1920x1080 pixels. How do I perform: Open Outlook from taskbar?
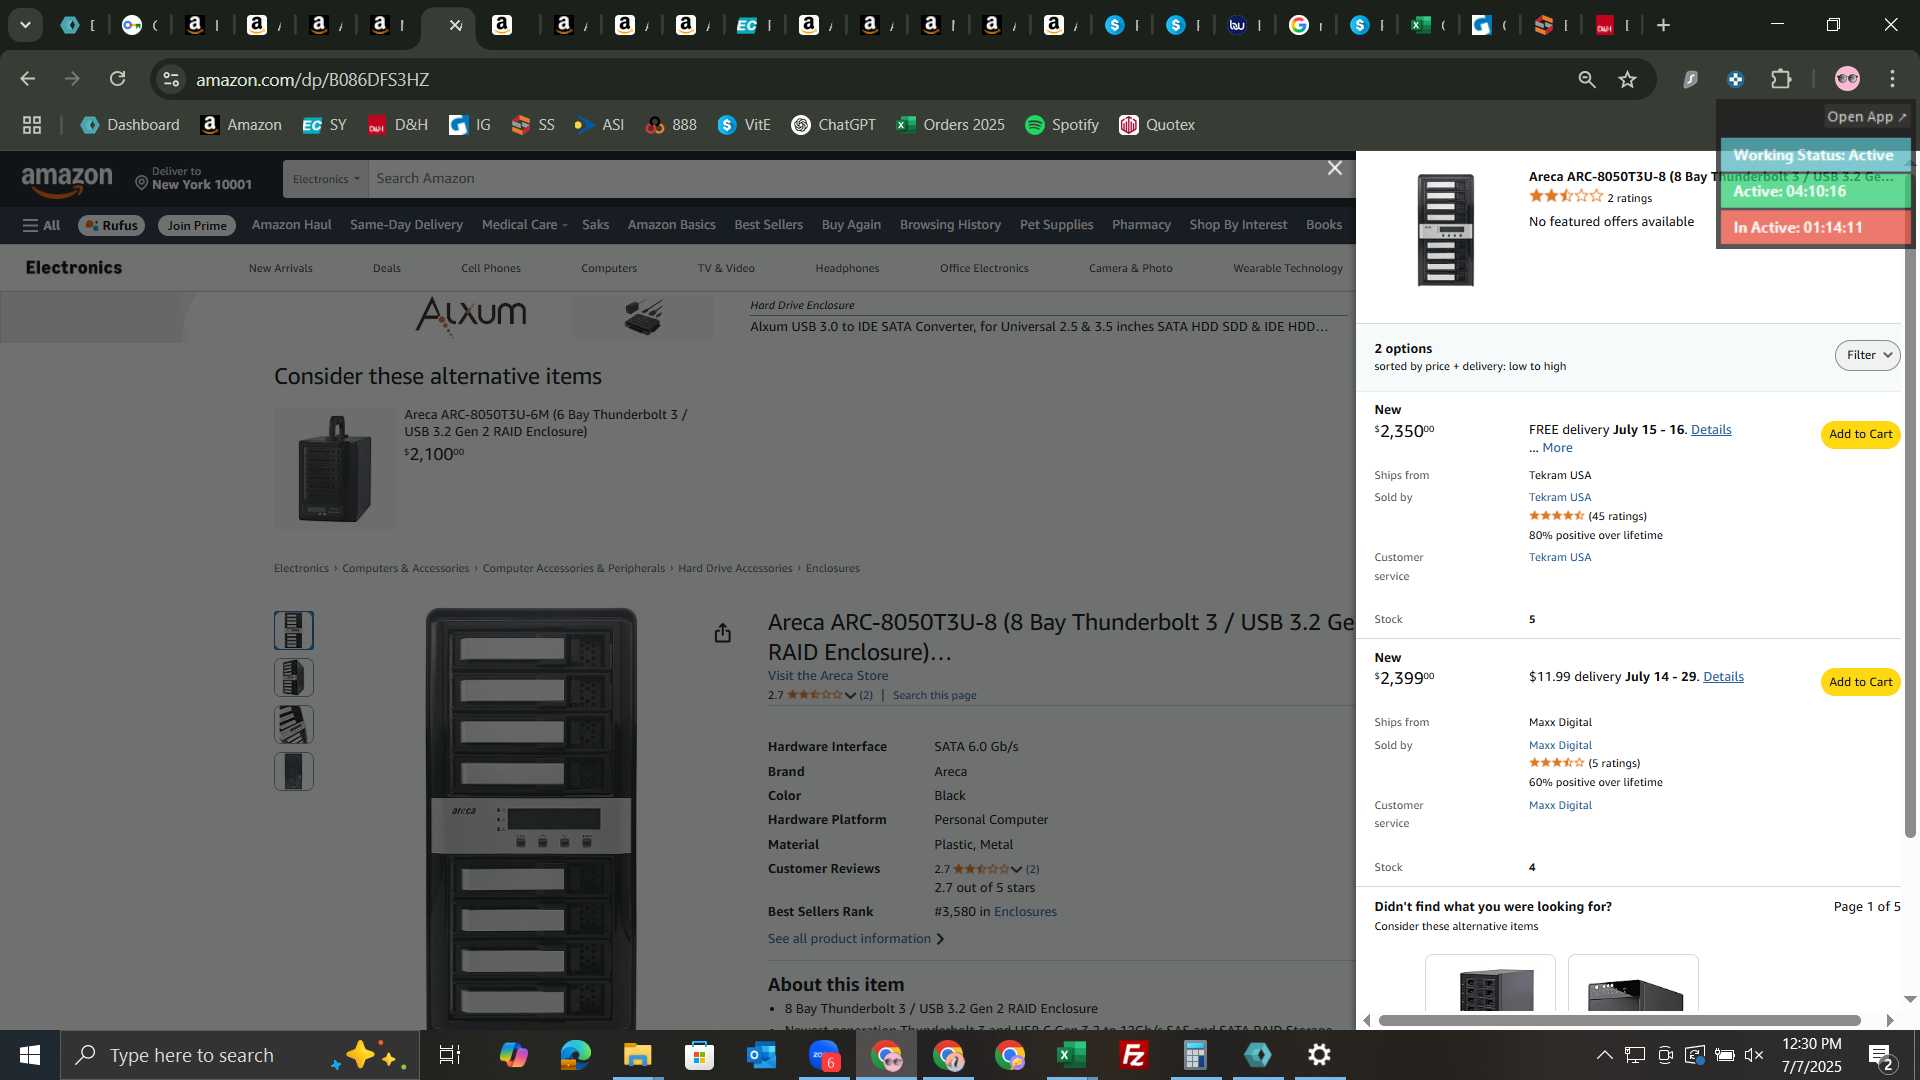[x=761, y=1055]
